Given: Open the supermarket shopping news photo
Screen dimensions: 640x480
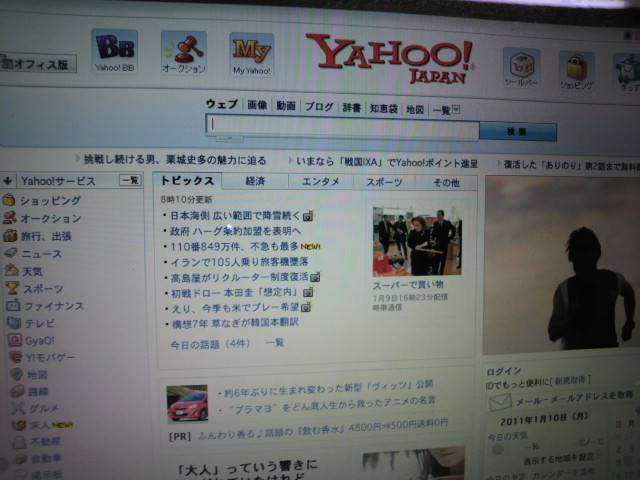Looking at the screenshot, I should (417, 241).
